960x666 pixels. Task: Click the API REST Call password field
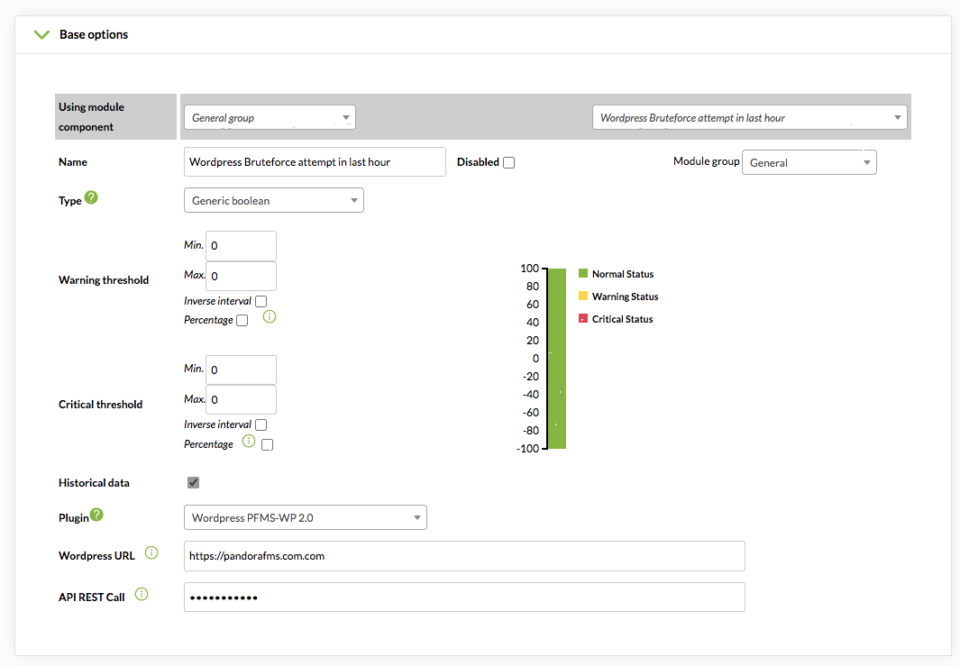pos(465,597)
